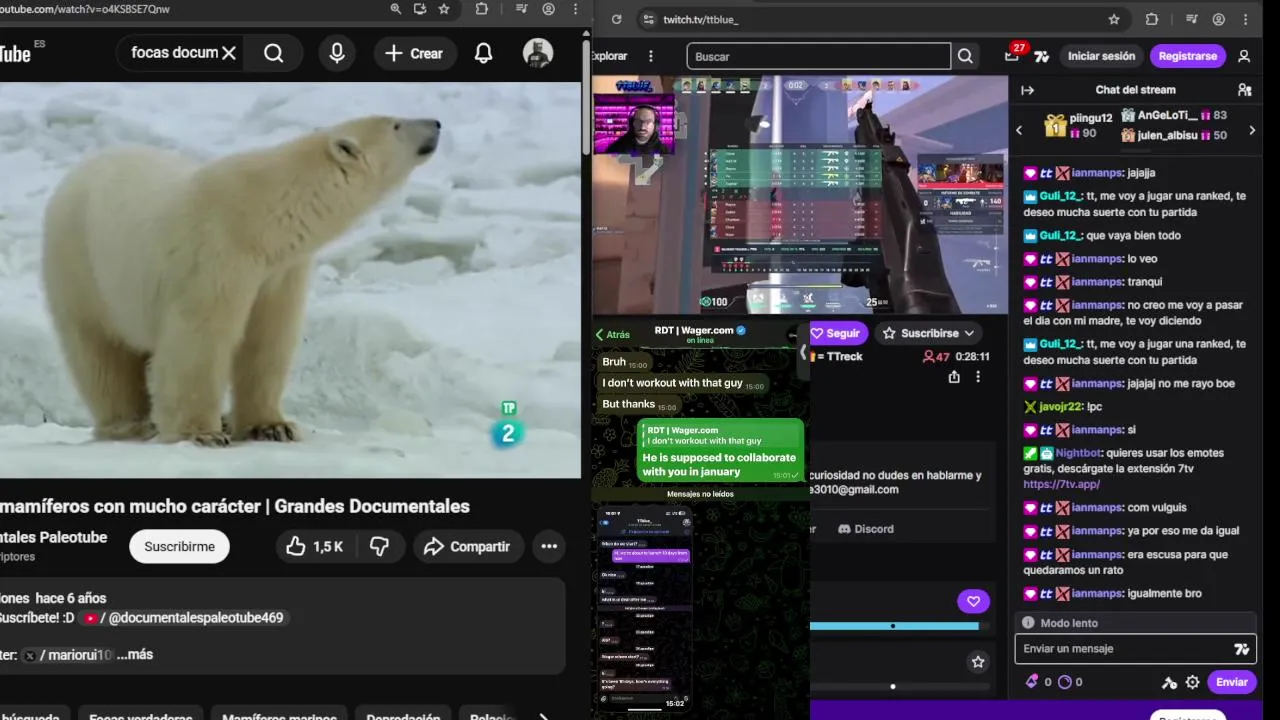Image resolution: width=1280 pixels, height=720 pixels.
Task: Clear the YouTube search box text
Action: (x=229, y=53)
